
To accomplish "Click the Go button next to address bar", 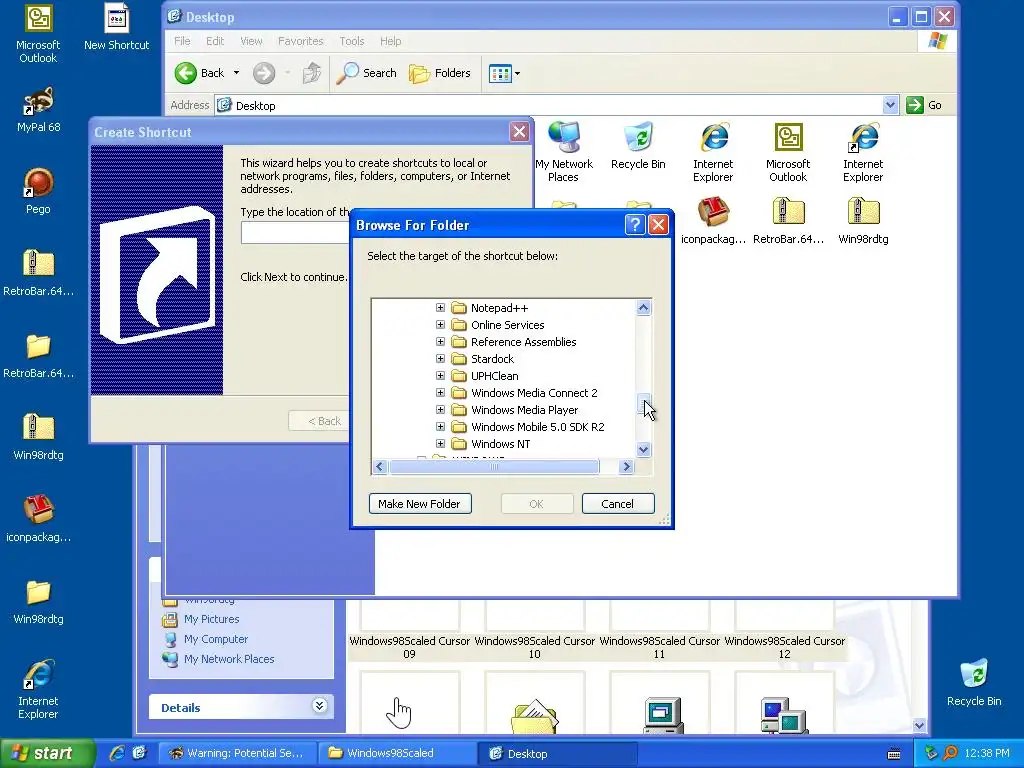I will [x=924, y=105].
